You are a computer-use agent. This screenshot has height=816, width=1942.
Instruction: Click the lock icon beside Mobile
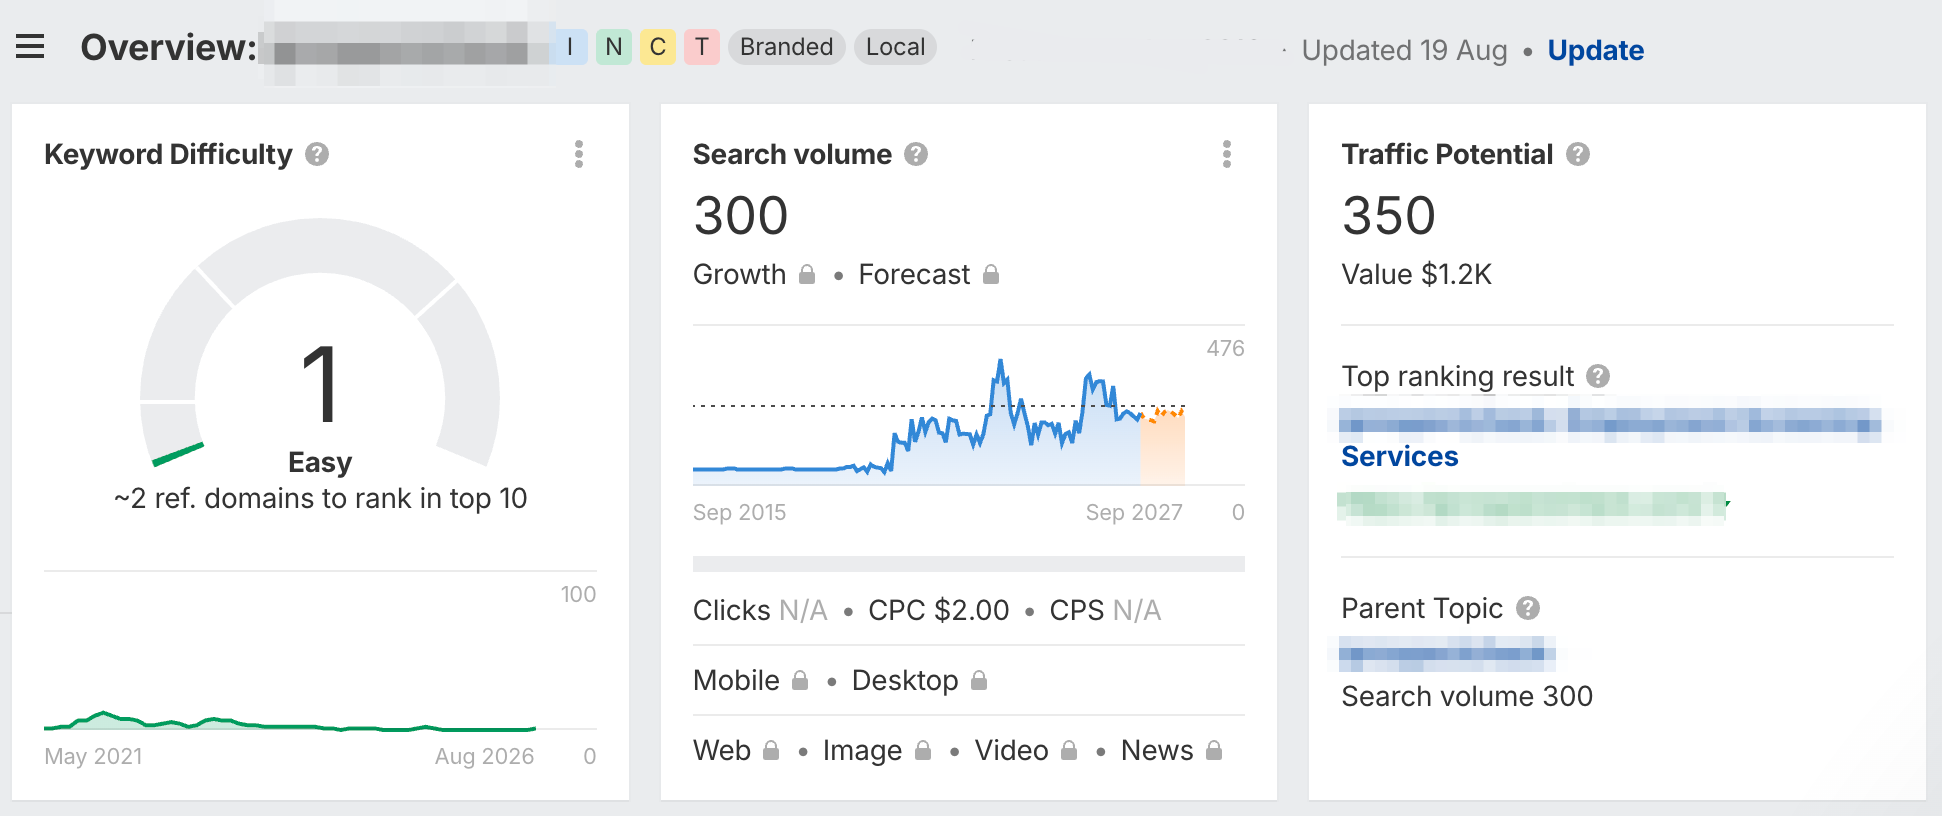(x=800, y=680)
